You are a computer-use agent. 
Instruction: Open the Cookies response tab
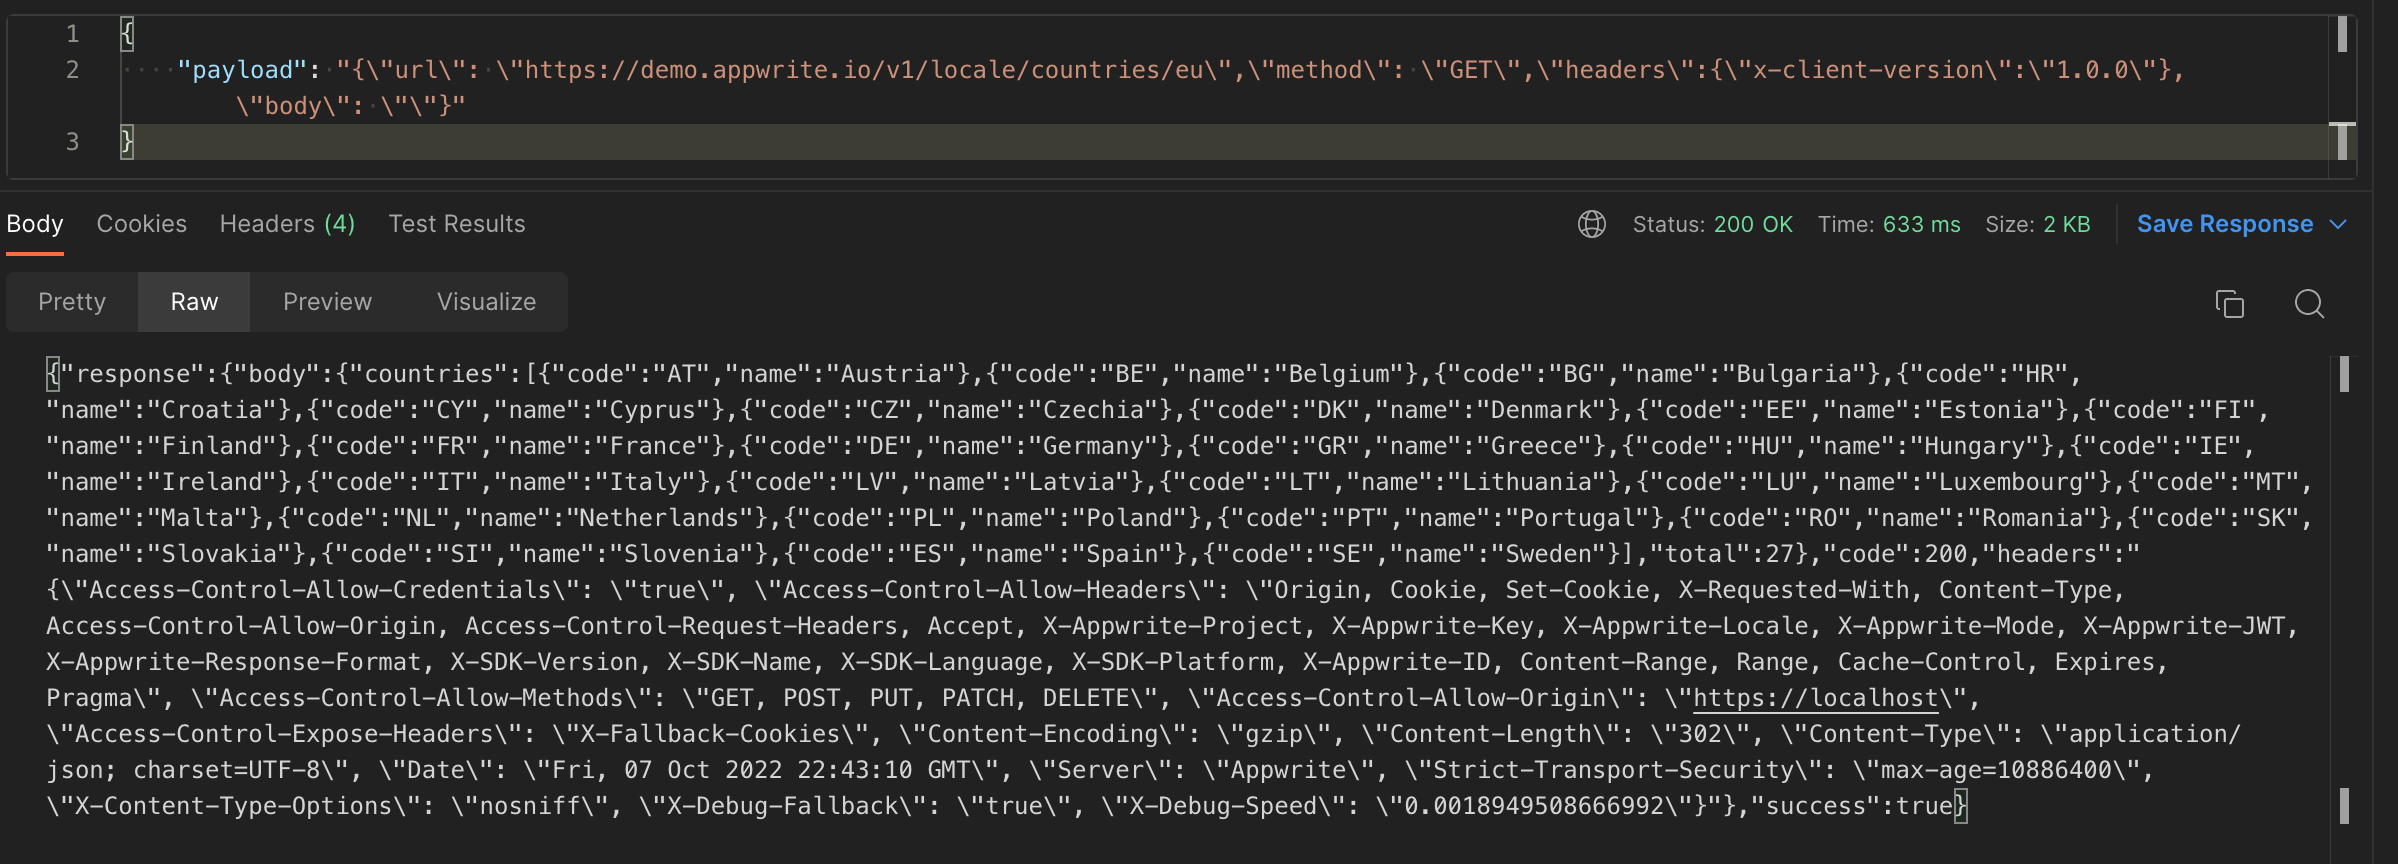[x=141, y=224]
